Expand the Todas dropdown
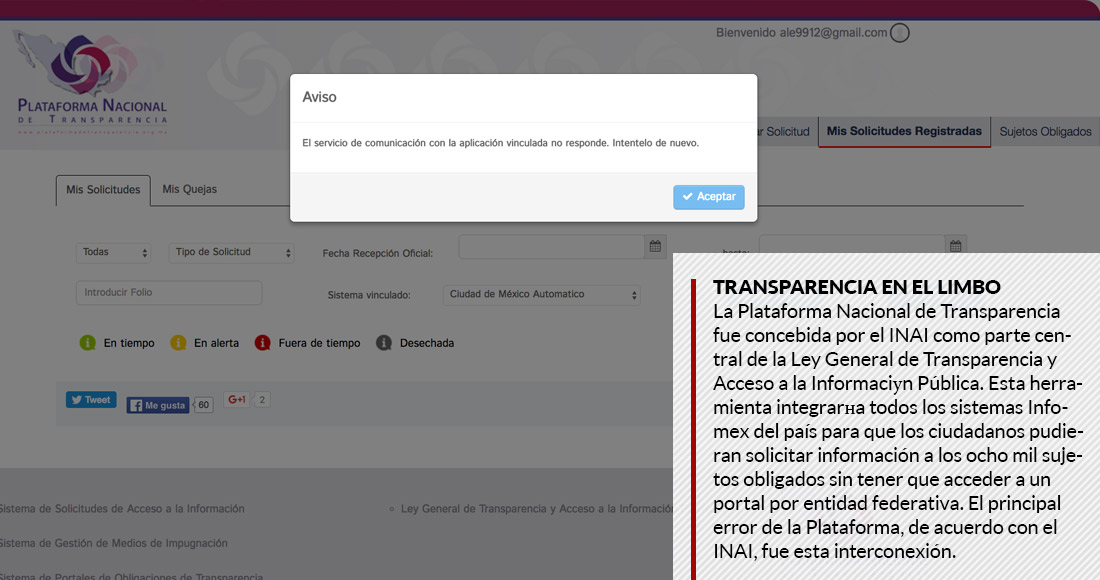Viewport: 1100px width, 580px height. click(x=114, y=253)
